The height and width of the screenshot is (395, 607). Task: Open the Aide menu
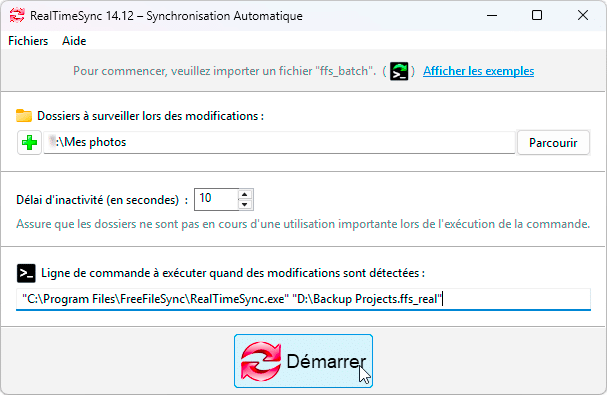(x=74, y=41)
